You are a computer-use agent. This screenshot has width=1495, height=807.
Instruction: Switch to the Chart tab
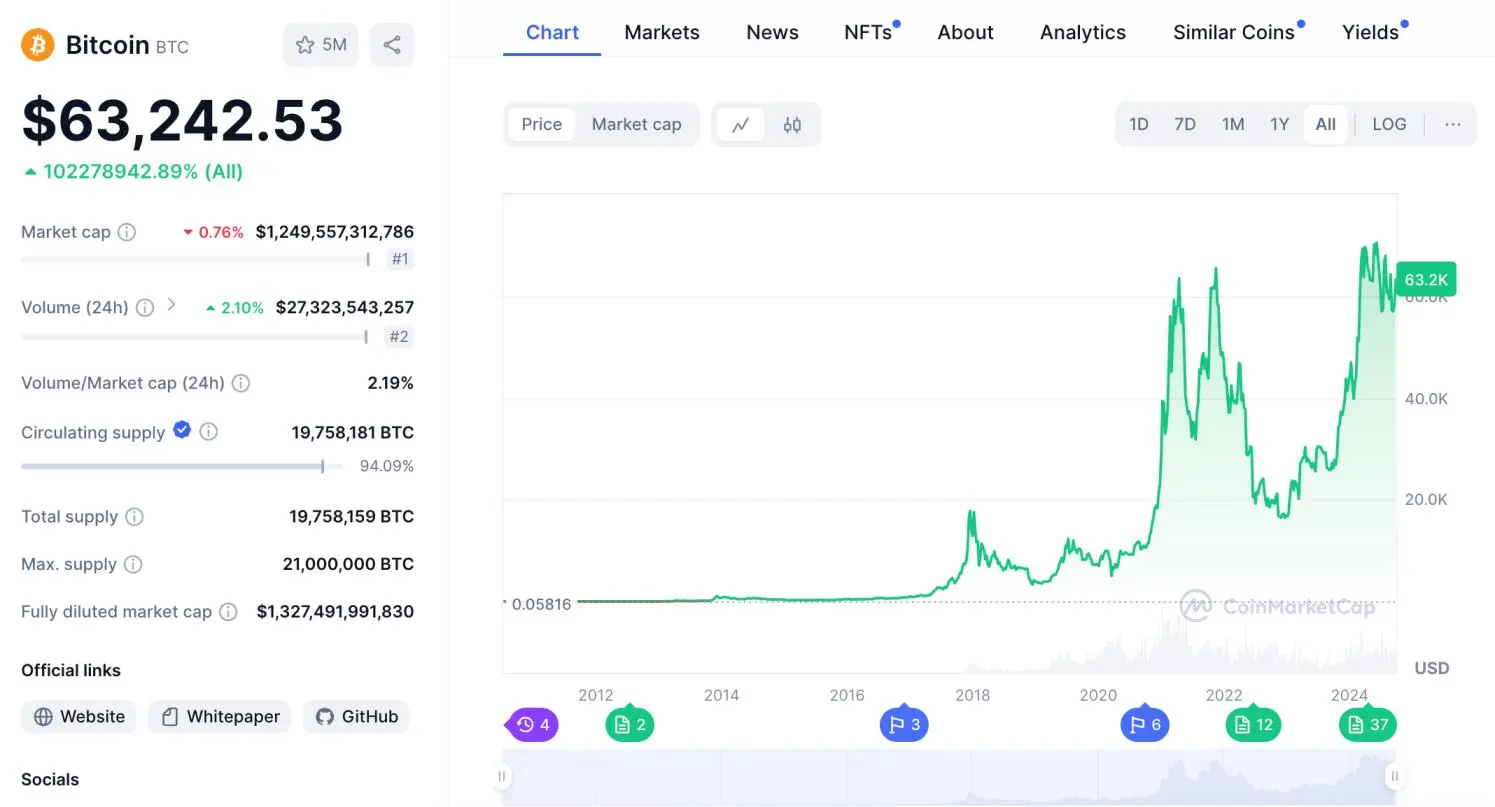click(x=552, y=32)
